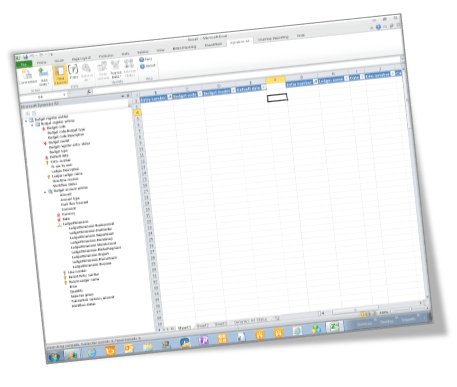Click key icon beside Line number field
The image size is (457, 387).
pyautogui.click(x=65, y=273)
